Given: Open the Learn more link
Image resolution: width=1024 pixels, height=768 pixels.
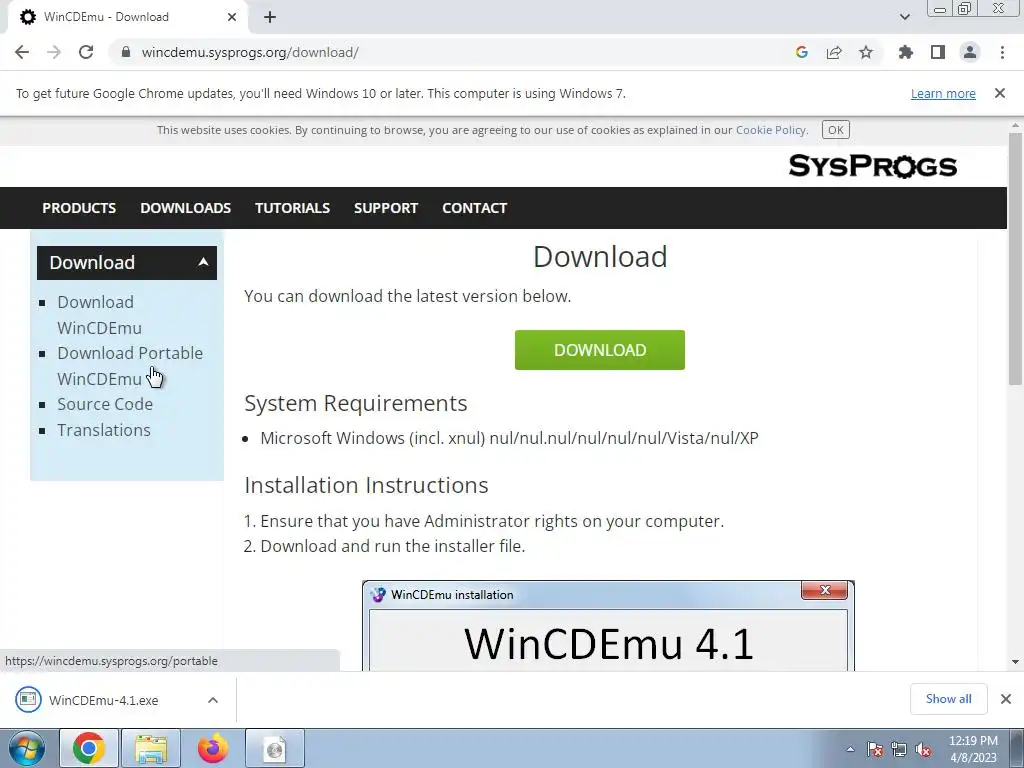Looking at the screenshot, I should pos(943,93).
